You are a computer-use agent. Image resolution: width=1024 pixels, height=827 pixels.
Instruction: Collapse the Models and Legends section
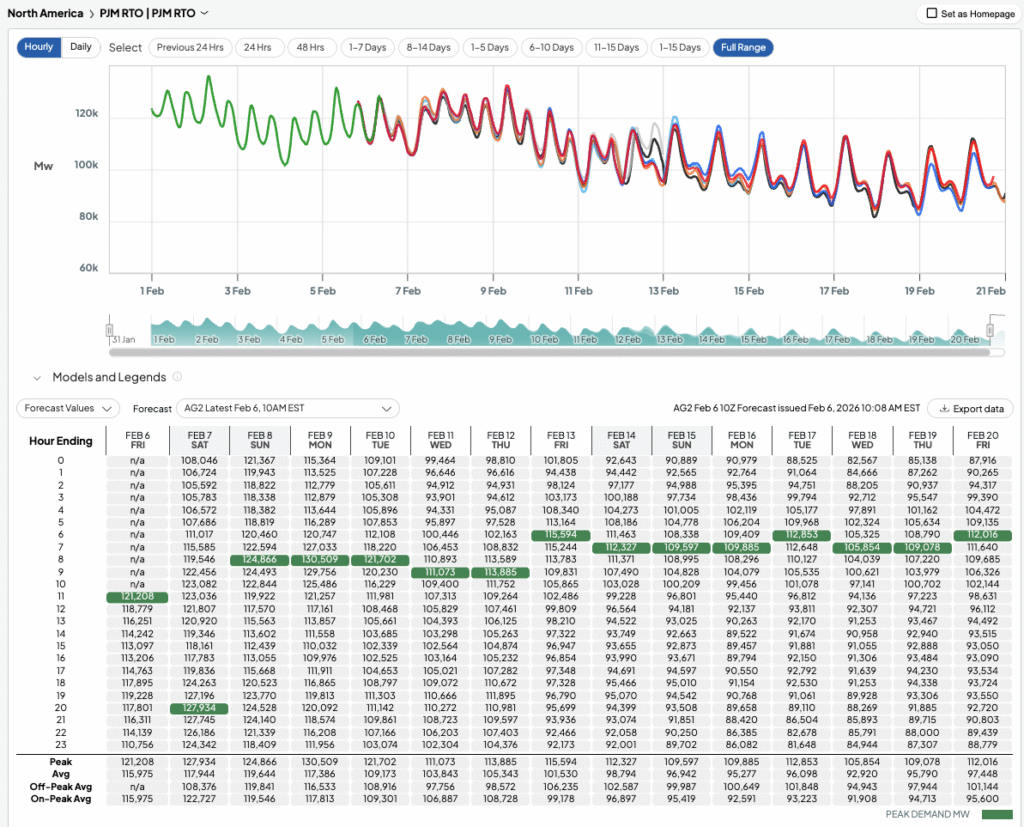pos(37,378)
